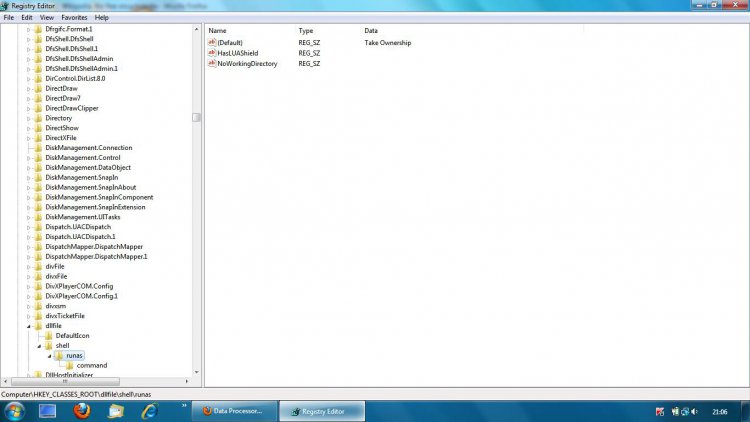Click the (Default) string value icon
Viewport: 750px width, 422px height.
[x=212, y=43]
